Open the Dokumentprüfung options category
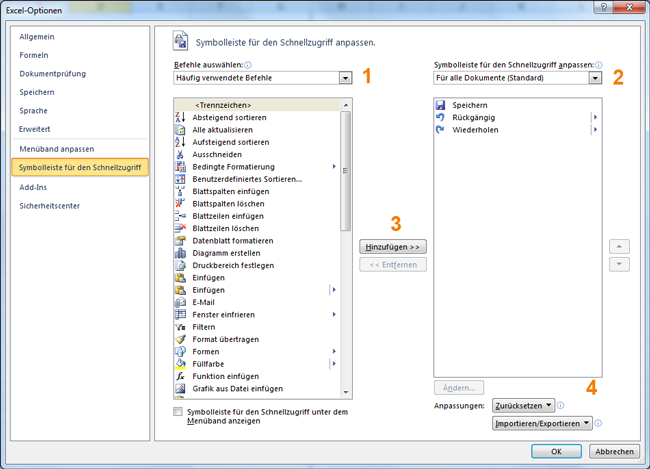 53,74
